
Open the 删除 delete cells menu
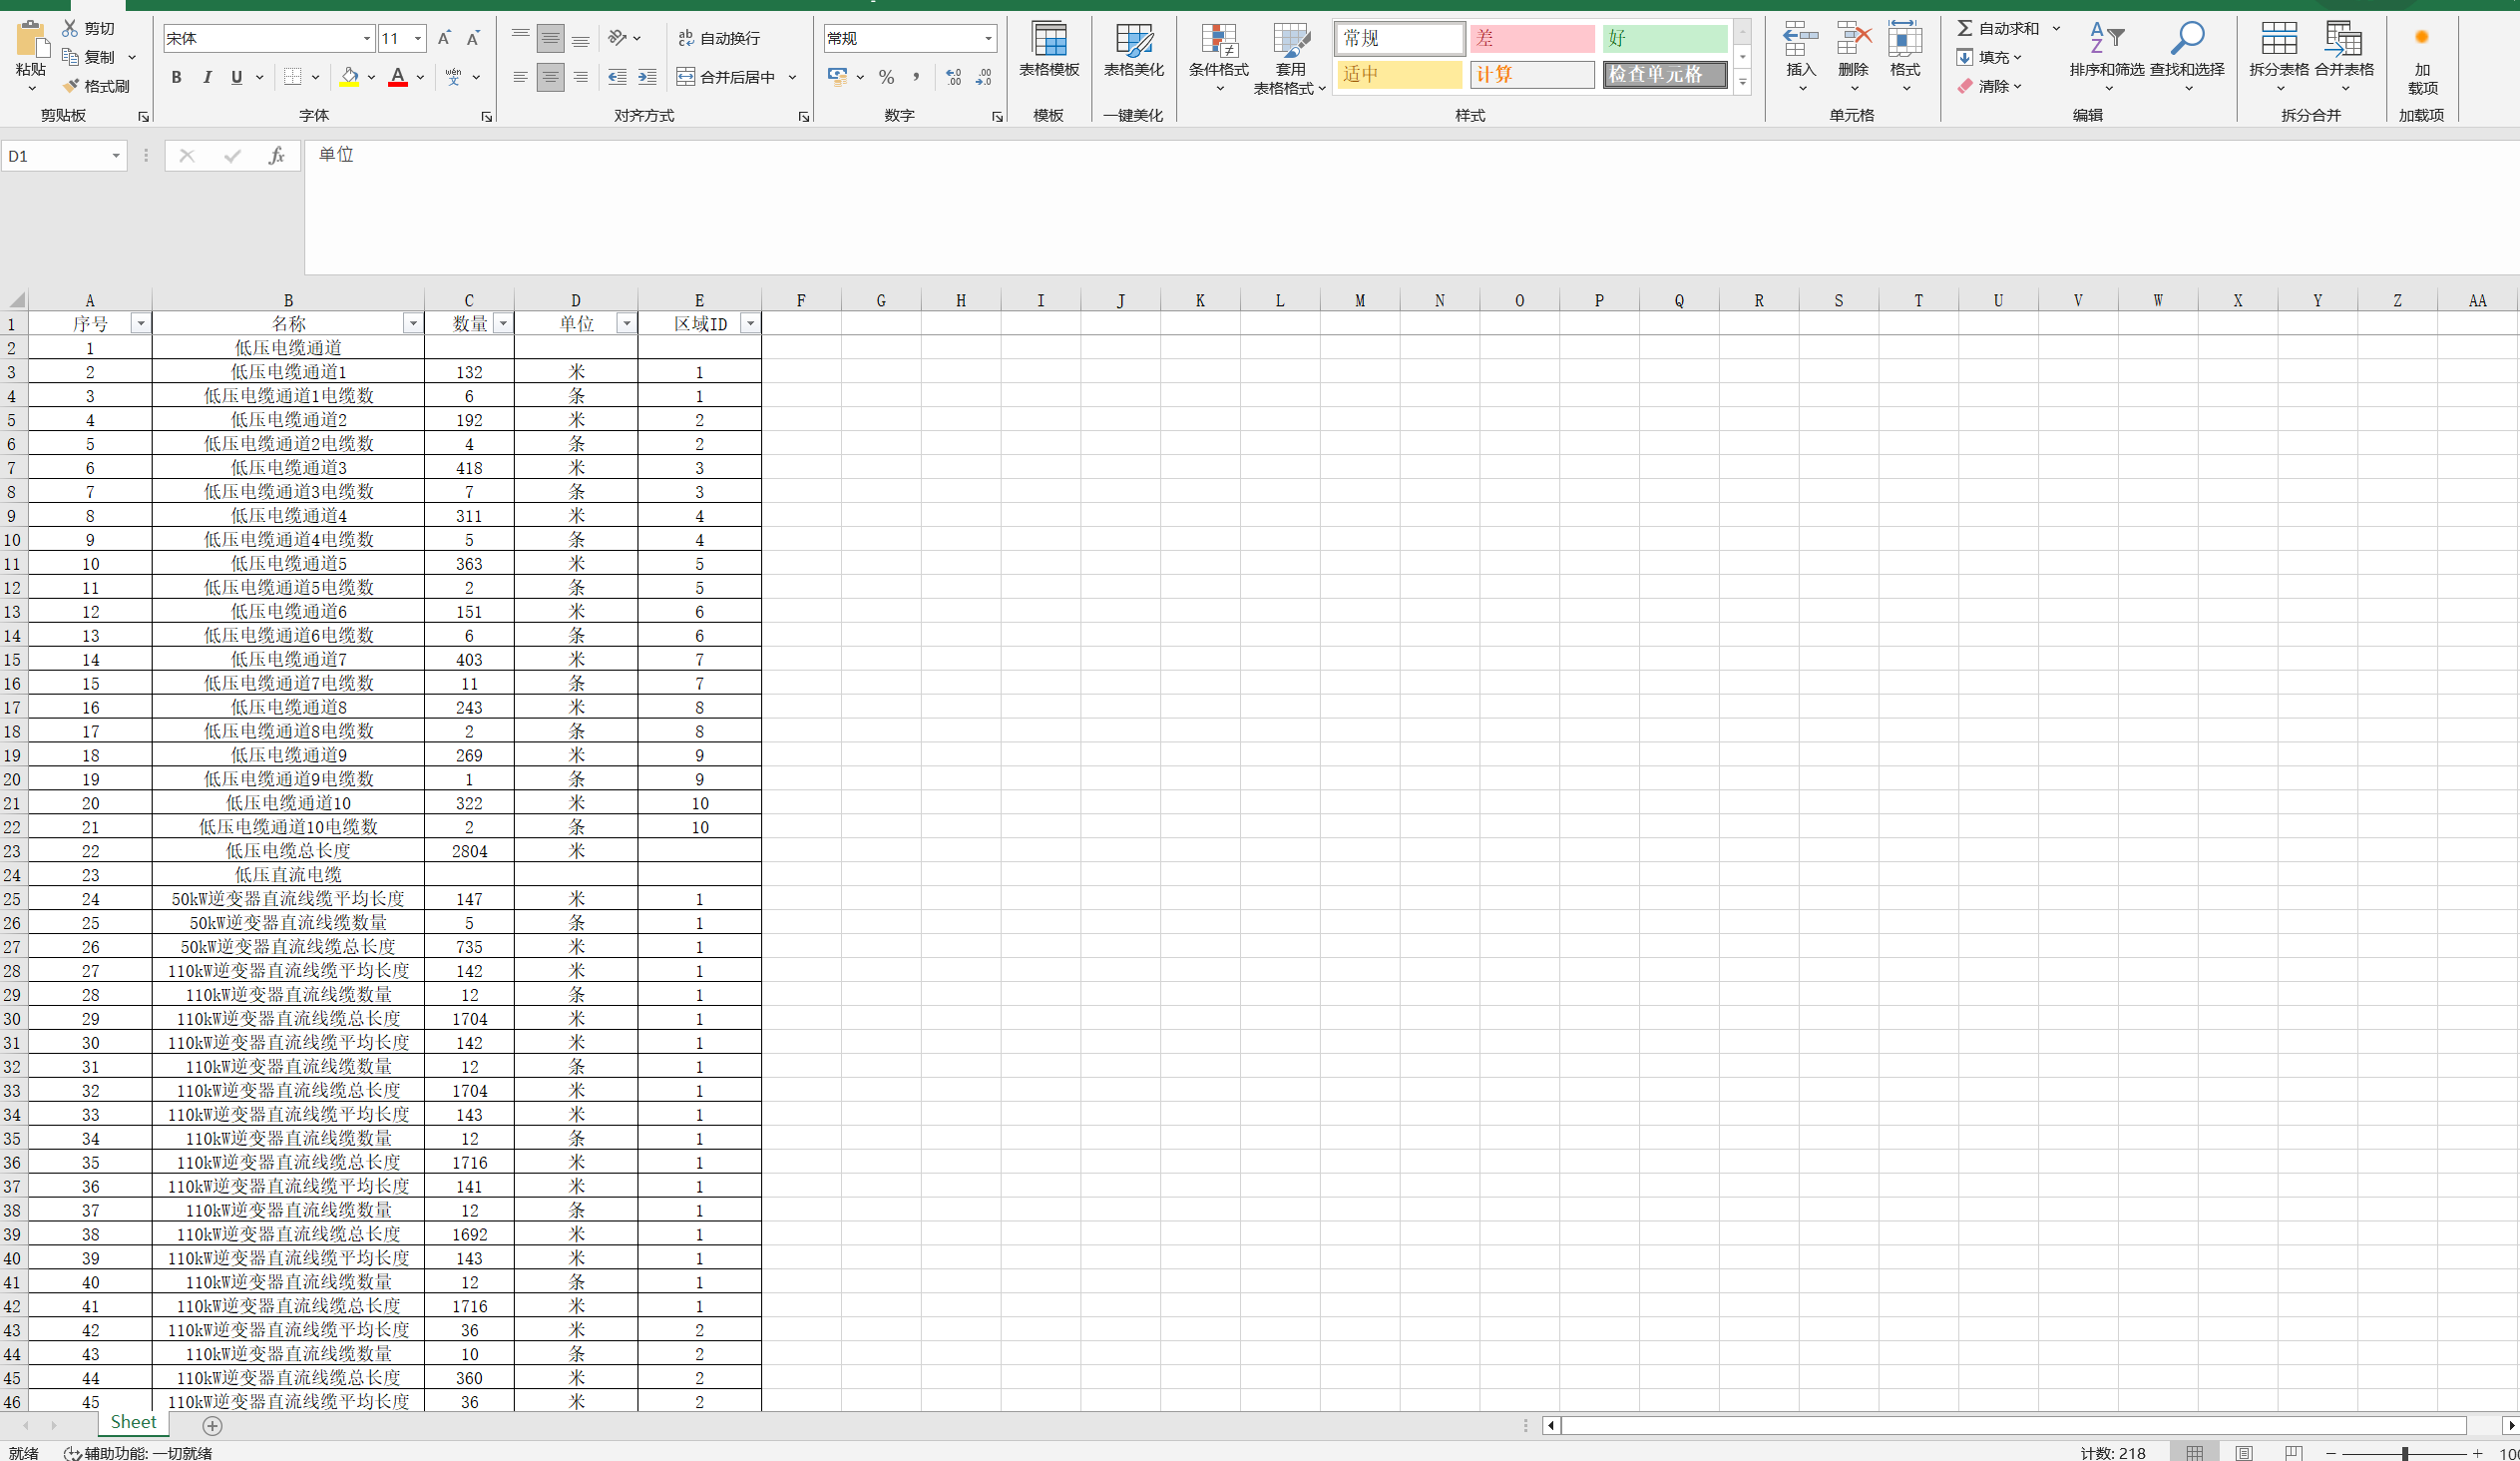coord(1853,58)
